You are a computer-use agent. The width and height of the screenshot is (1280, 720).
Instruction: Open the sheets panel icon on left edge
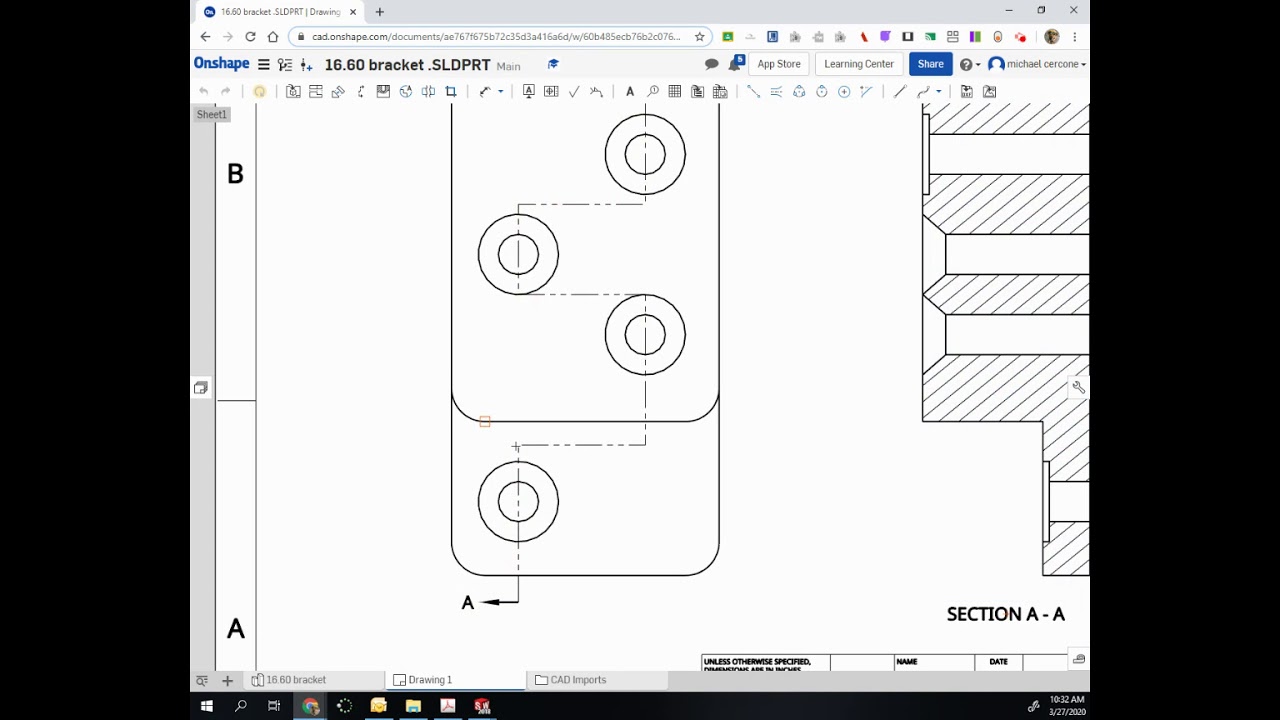pos(201,388)
